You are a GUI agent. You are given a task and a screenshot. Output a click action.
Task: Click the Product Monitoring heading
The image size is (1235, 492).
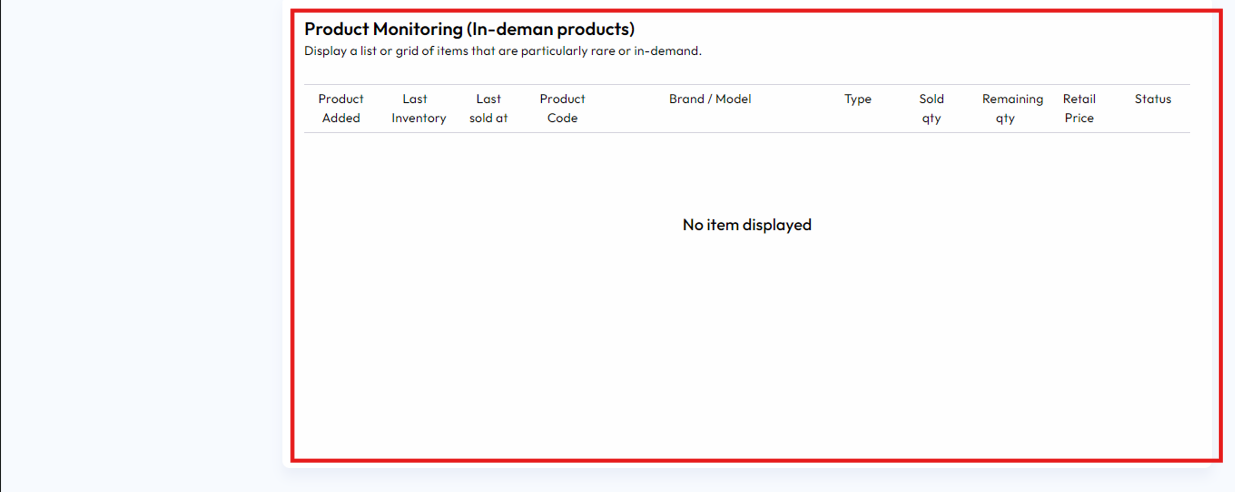pyautogui.click(x=469, y=29)
